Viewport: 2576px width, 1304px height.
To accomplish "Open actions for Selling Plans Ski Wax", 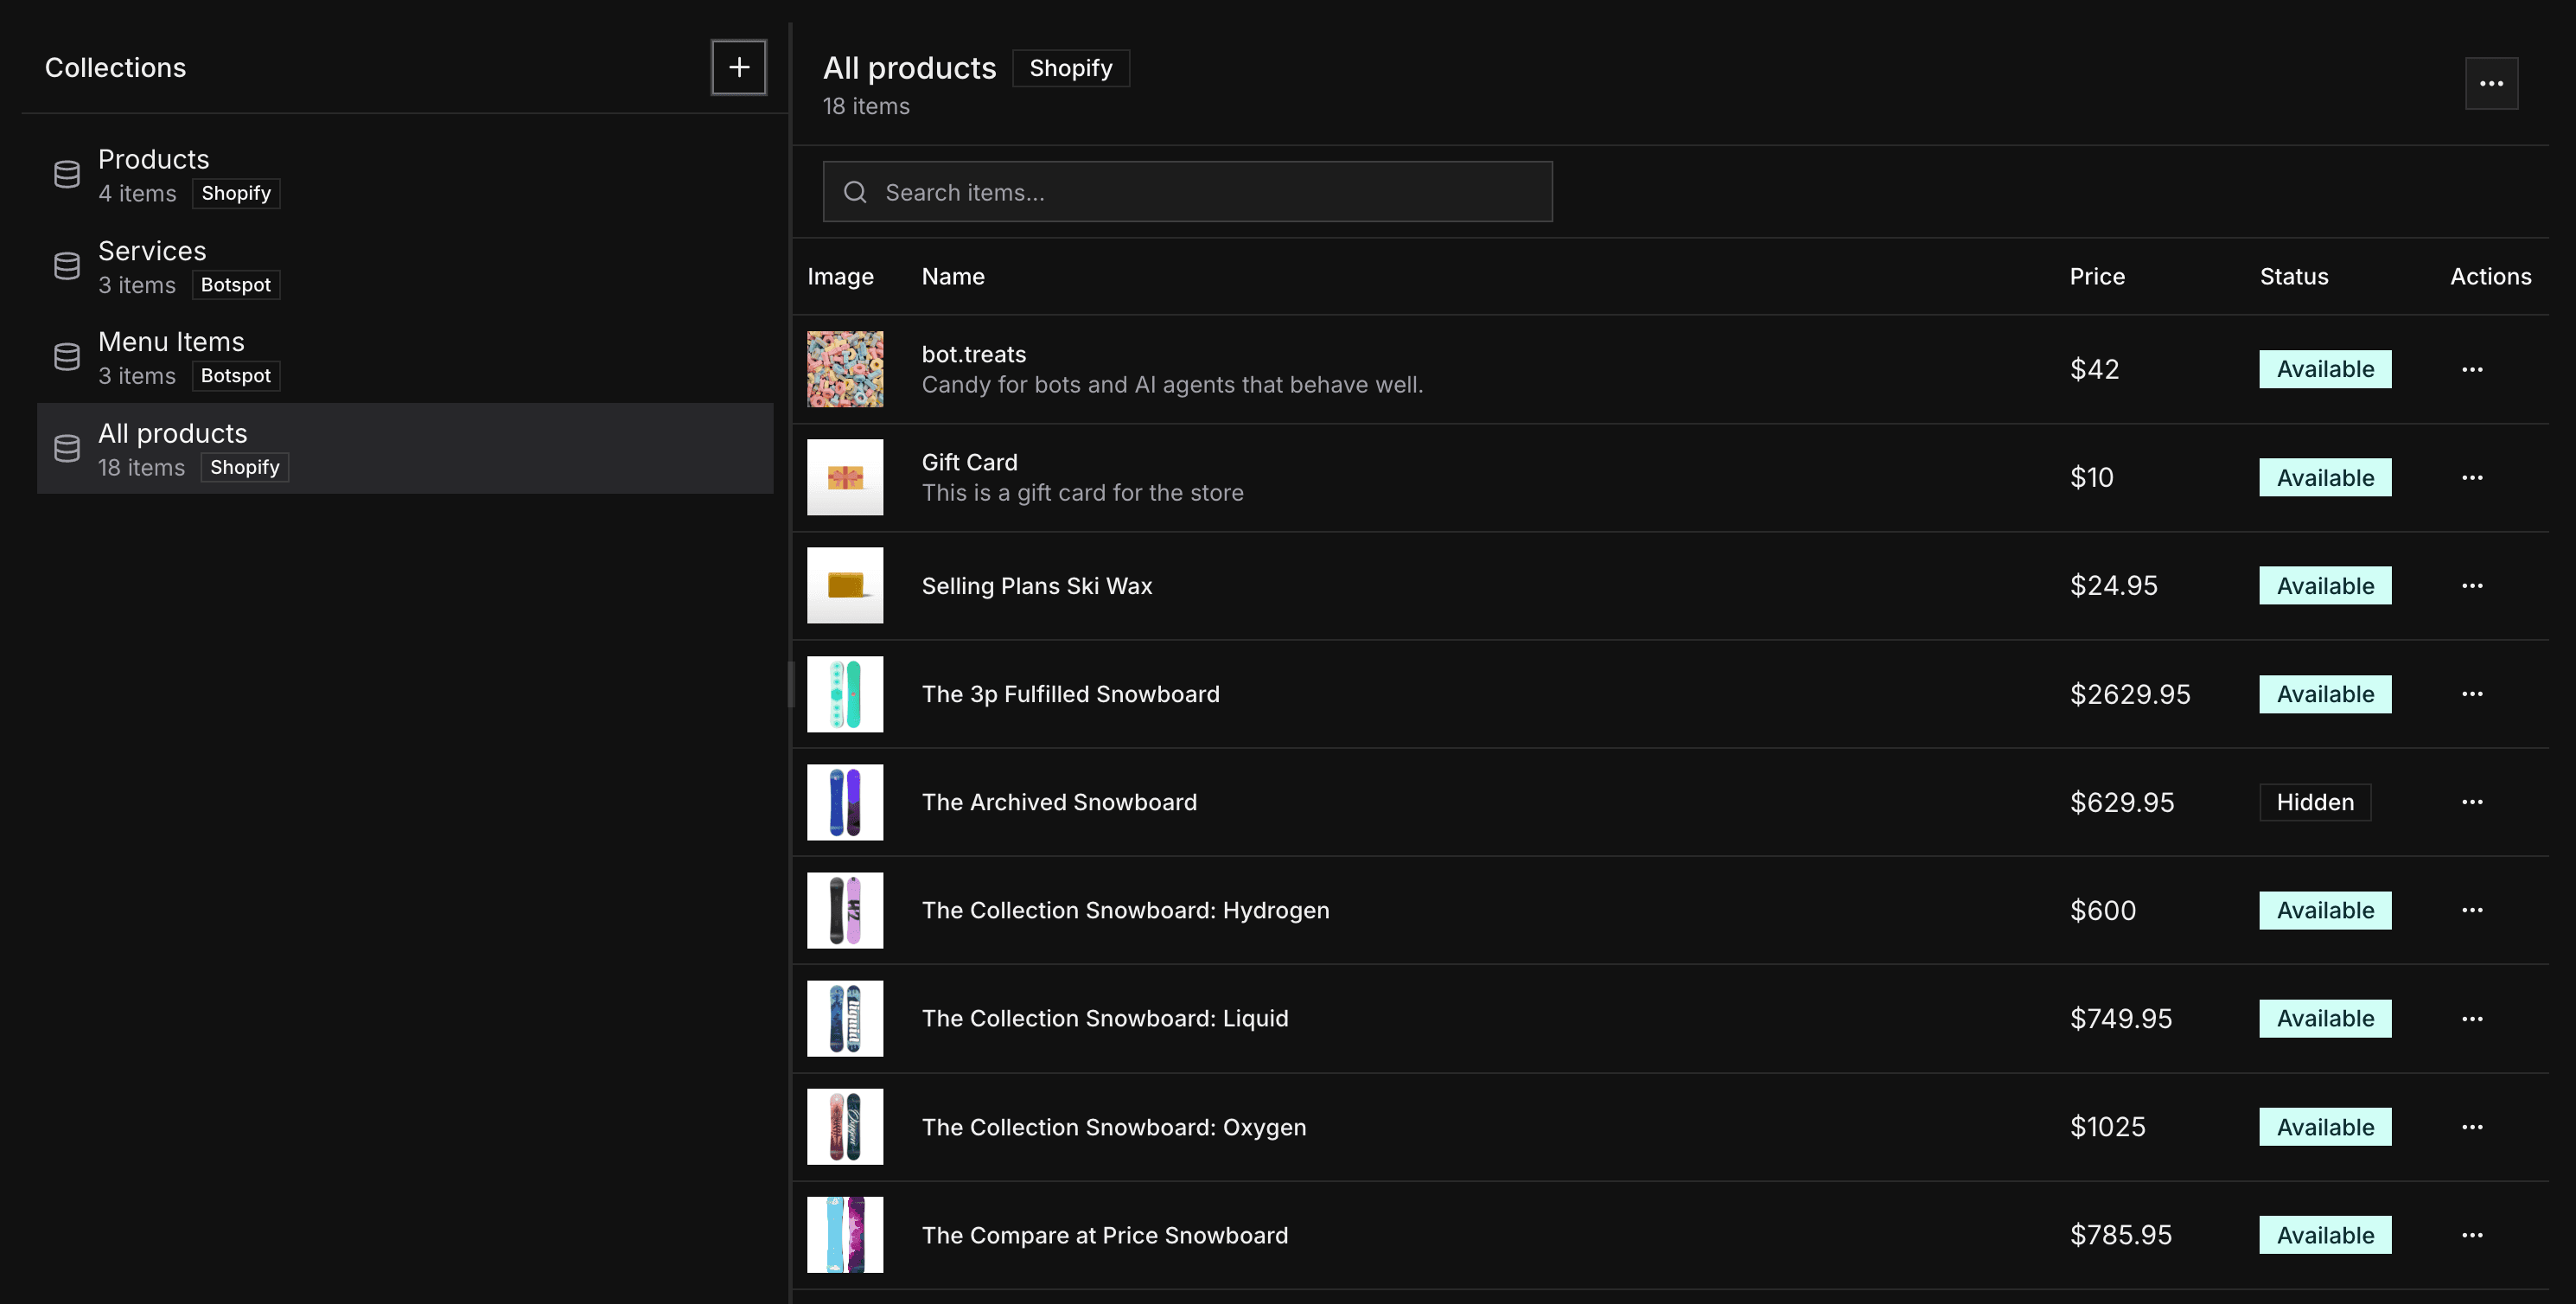I will coord(2471,585).
